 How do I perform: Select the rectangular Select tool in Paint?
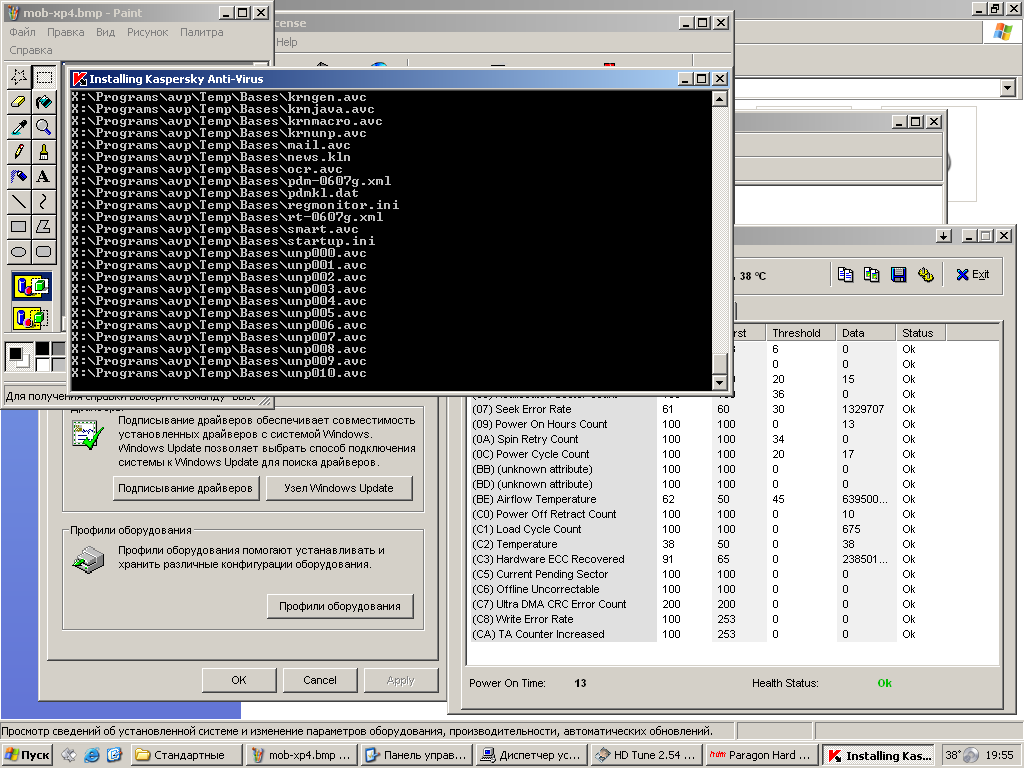click(x=44, y=77)
